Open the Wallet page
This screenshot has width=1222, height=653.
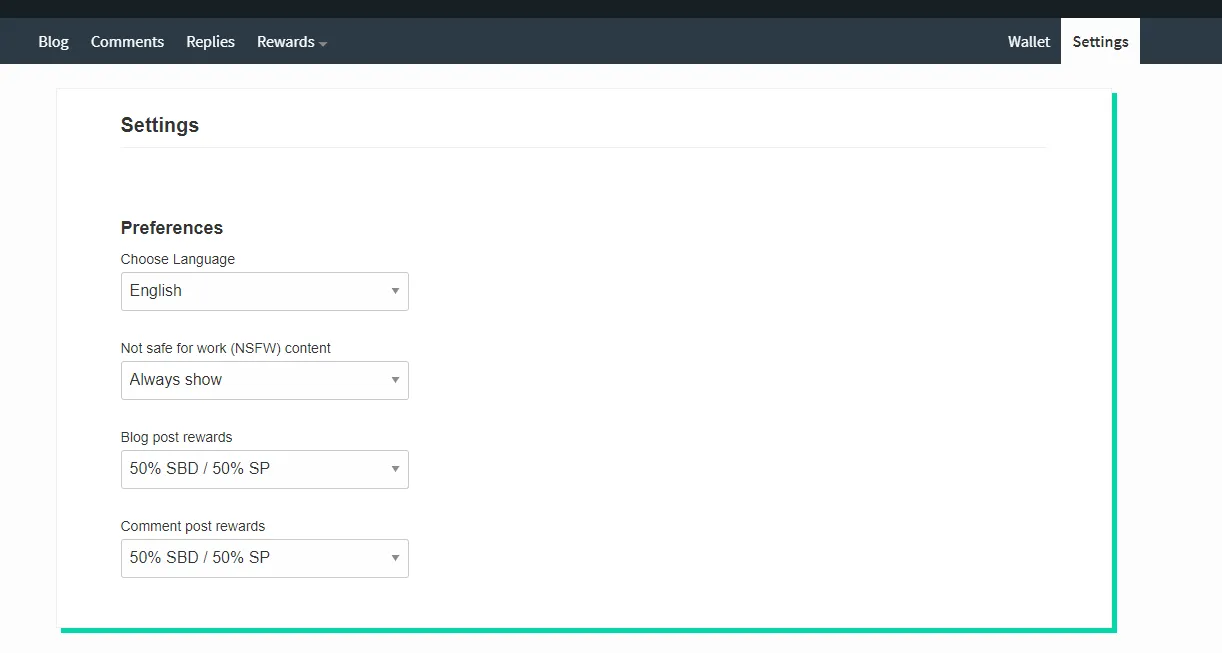point(1029,42)
